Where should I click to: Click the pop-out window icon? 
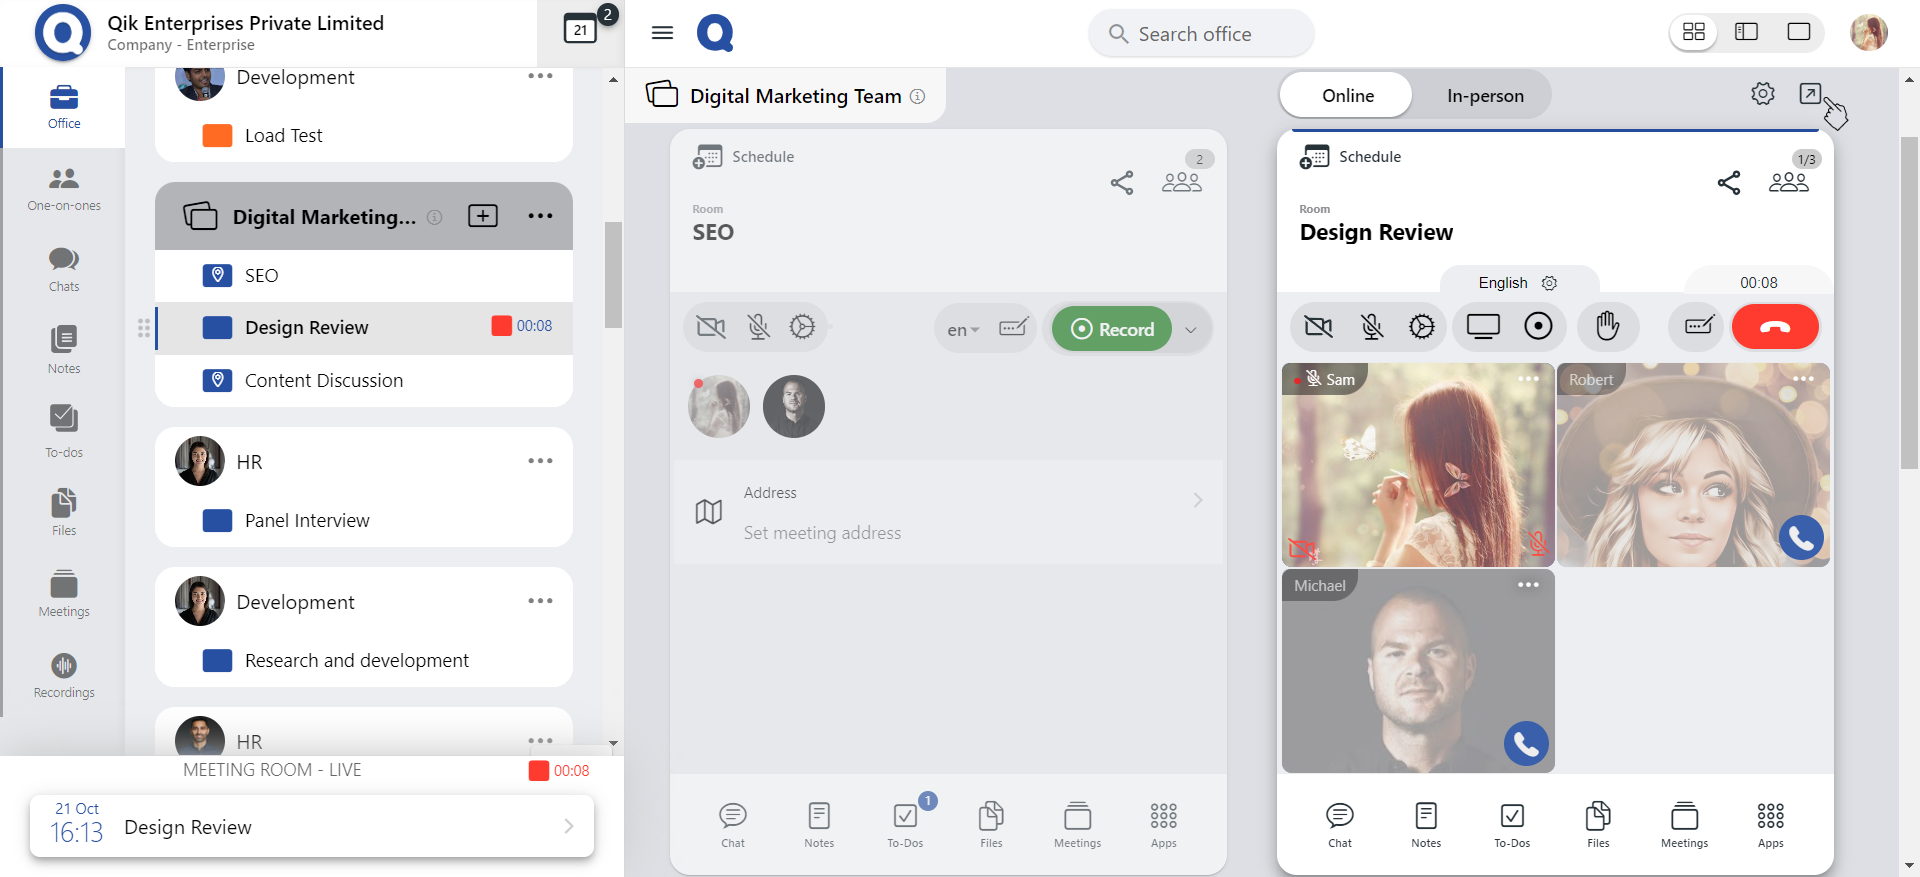click(x=1809, y=94)
